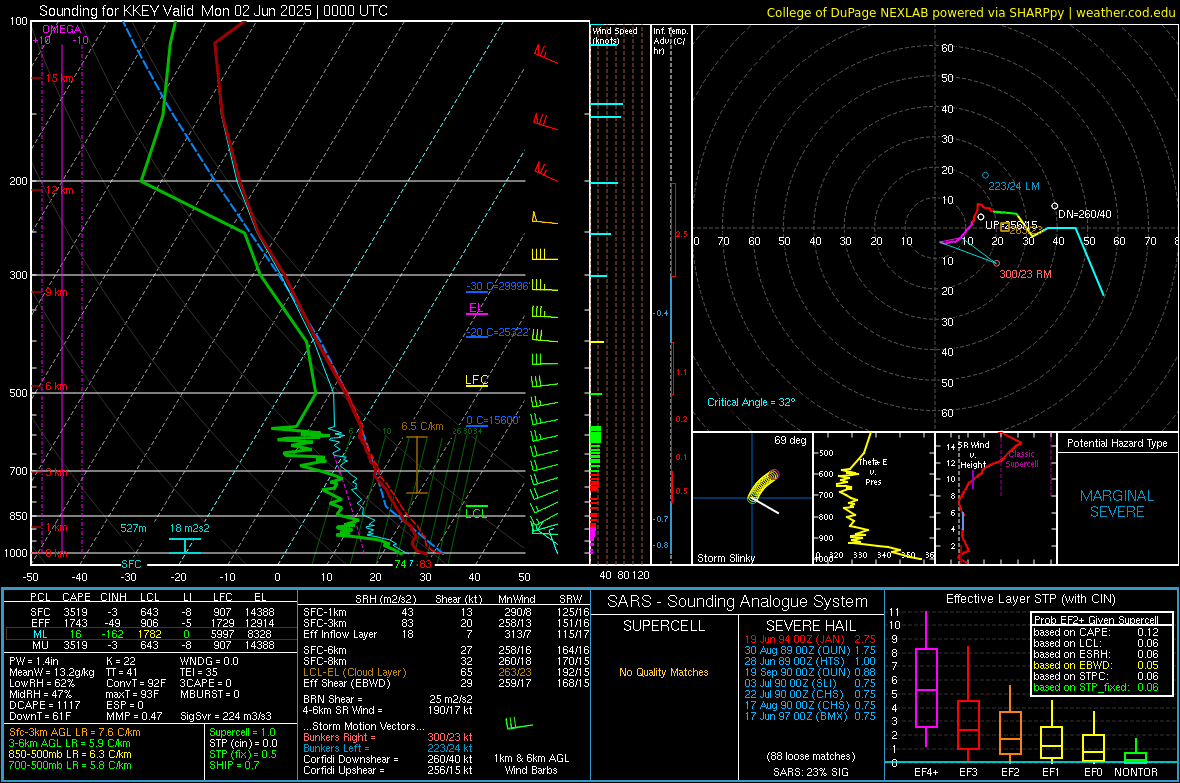Screen dimensions: 1180x783
Task: Click the Theta-E v. Pres inset label
Action: pos(873,471)
